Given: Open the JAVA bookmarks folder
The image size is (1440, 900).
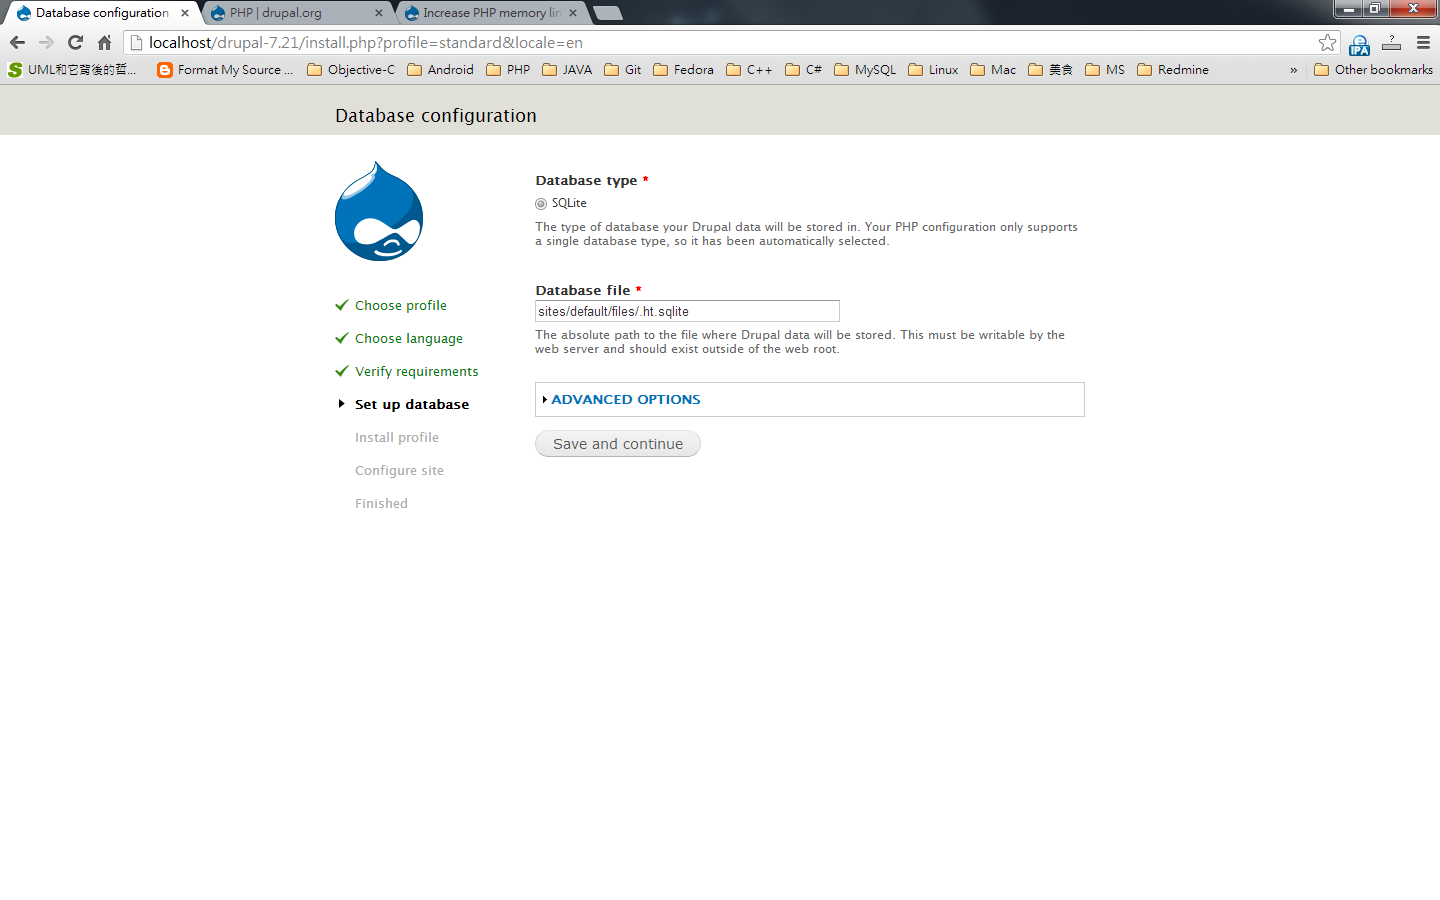Looking at the screenshot, I should point(567,69).
